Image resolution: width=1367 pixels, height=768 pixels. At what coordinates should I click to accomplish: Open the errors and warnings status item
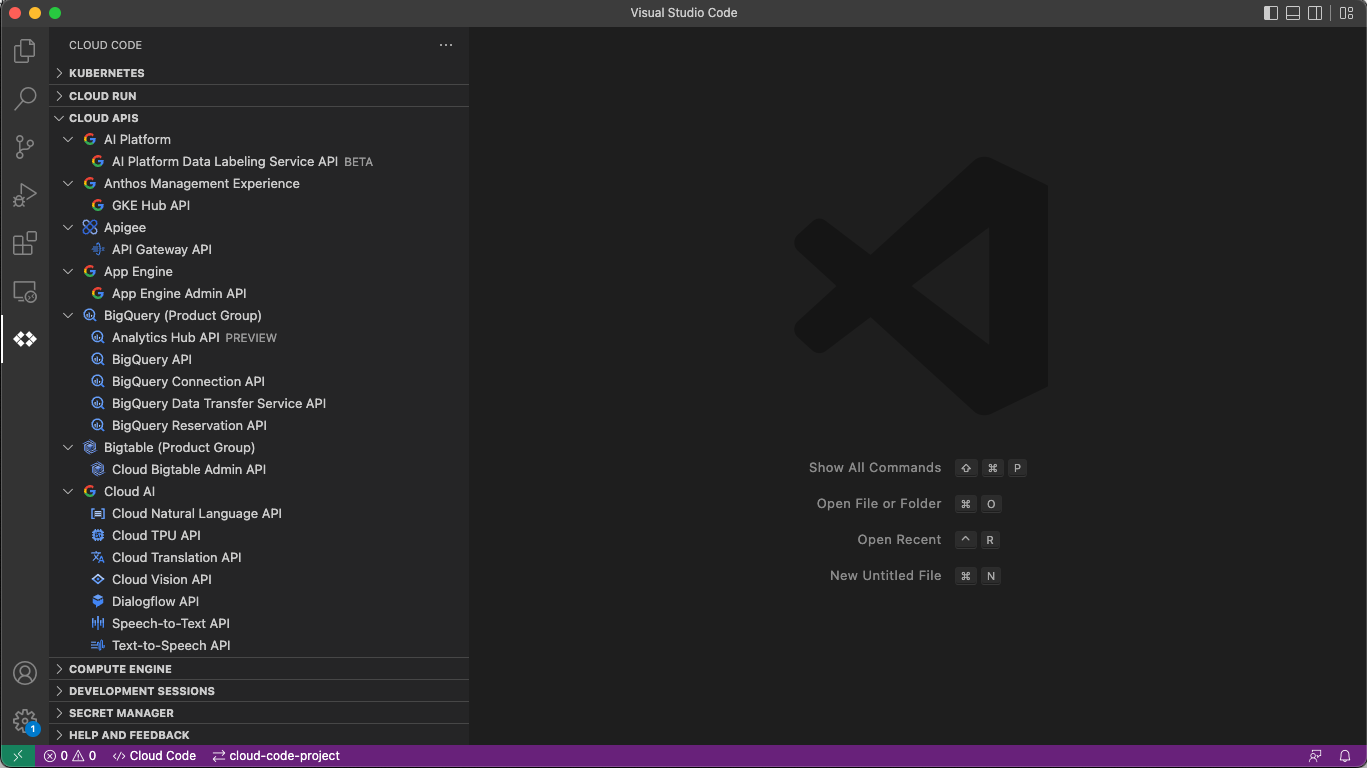click(70, 756)
